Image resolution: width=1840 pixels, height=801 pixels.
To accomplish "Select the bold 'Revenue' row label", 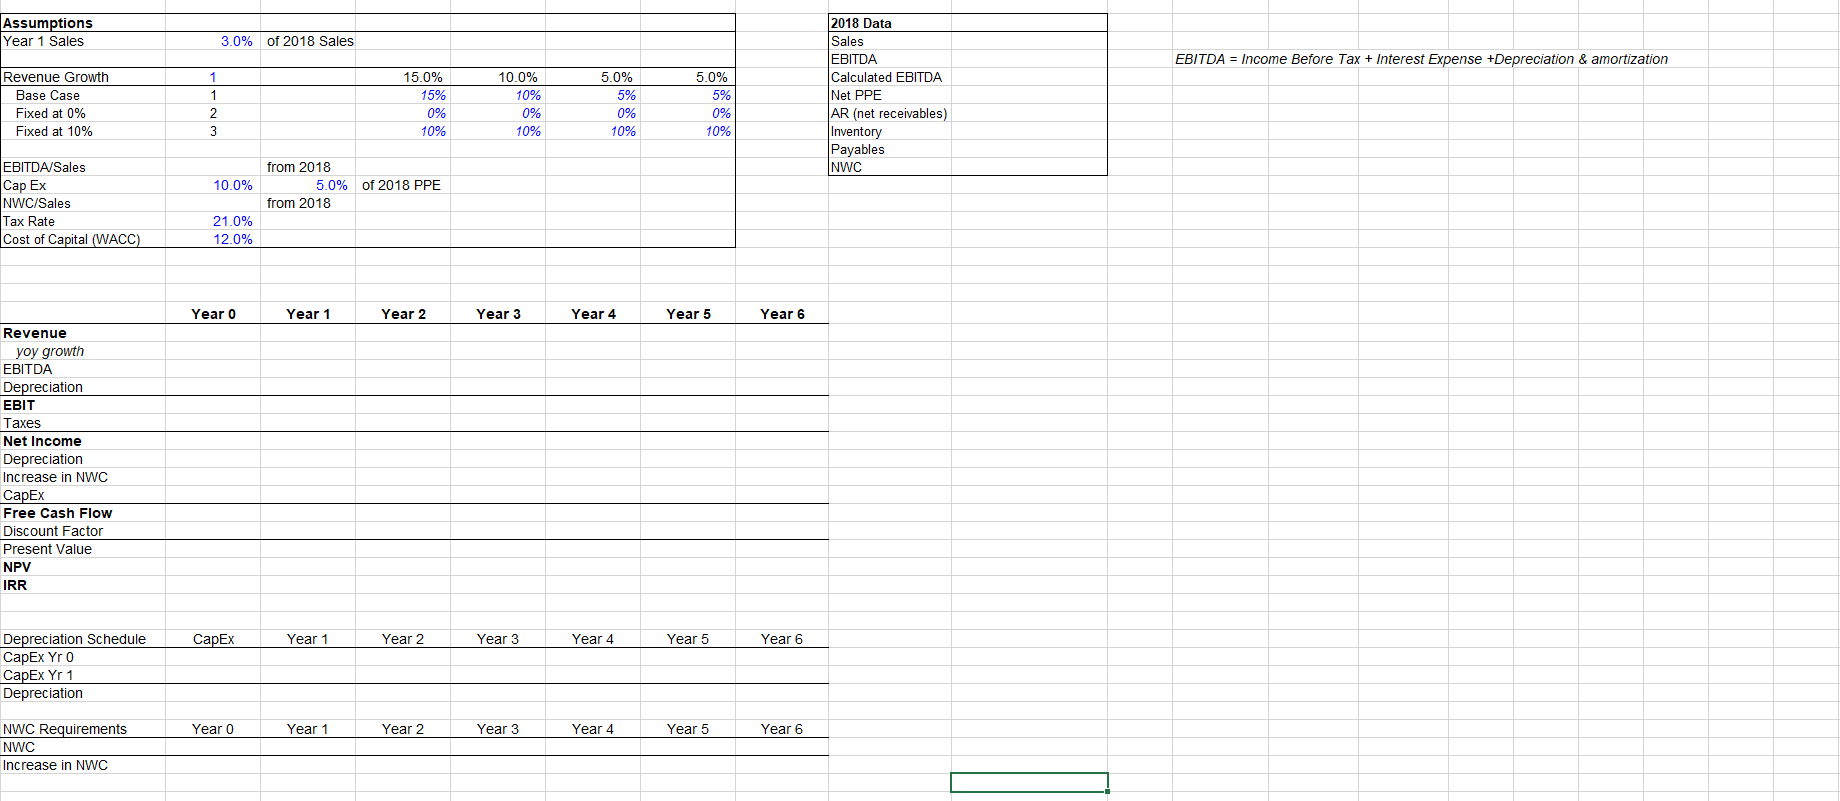I will (35, 333).
